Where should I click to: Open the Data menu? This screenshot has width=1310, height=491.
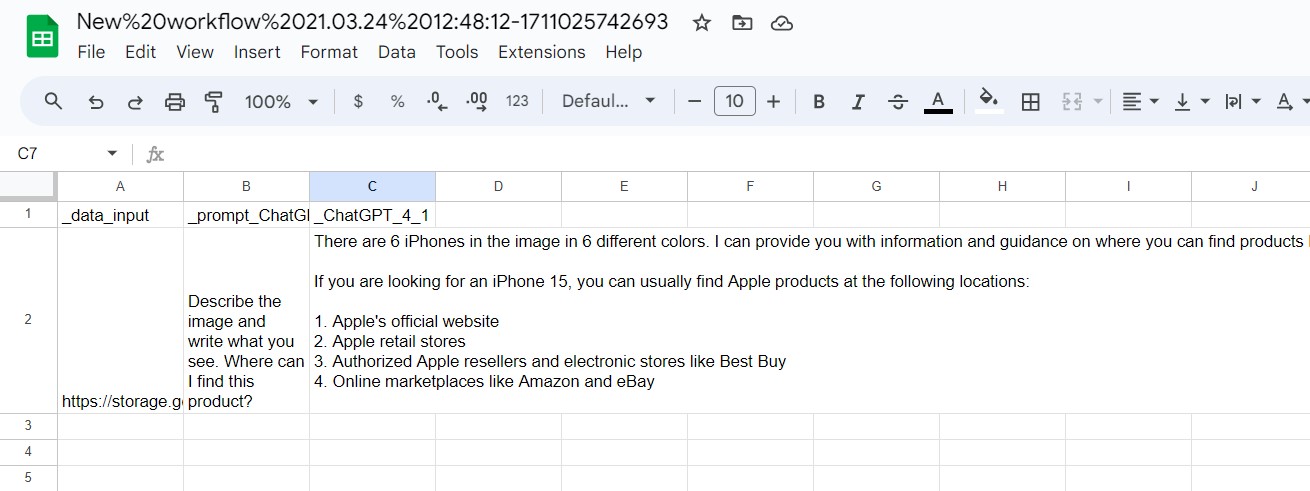click(x=396, y=52)
